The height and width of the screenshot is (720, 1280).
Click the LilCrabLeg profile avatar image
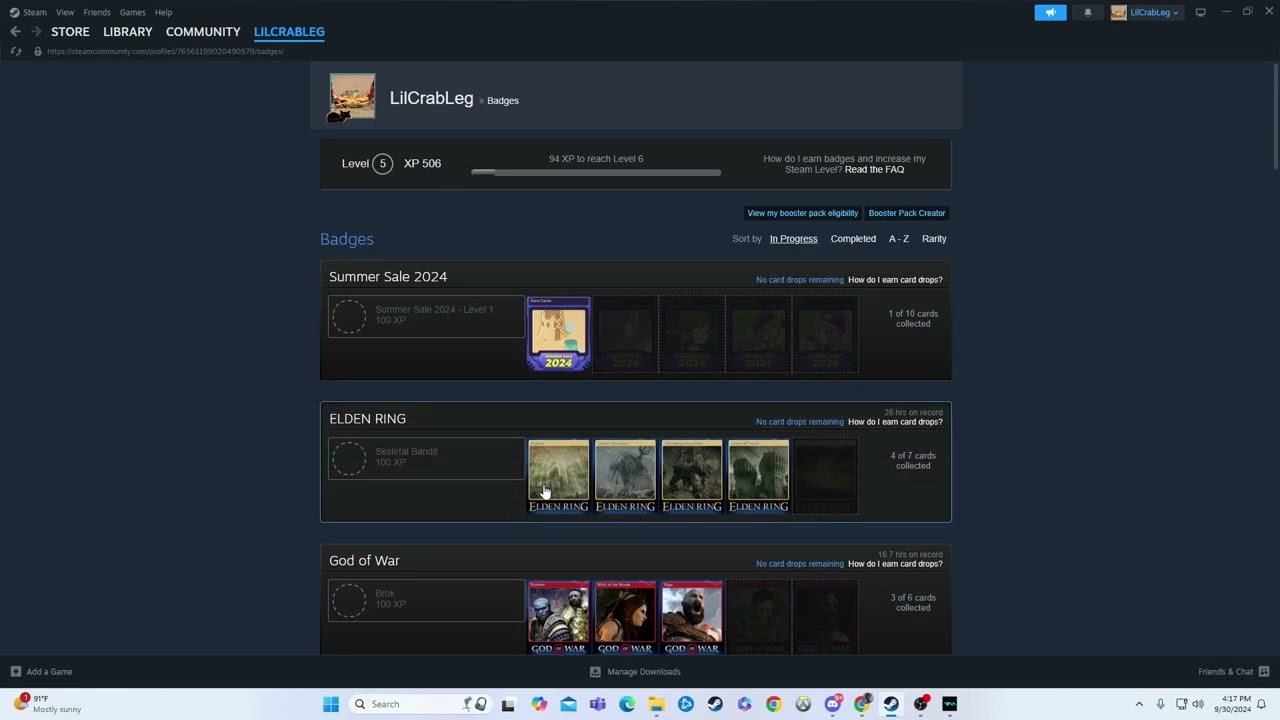point(352,97)
